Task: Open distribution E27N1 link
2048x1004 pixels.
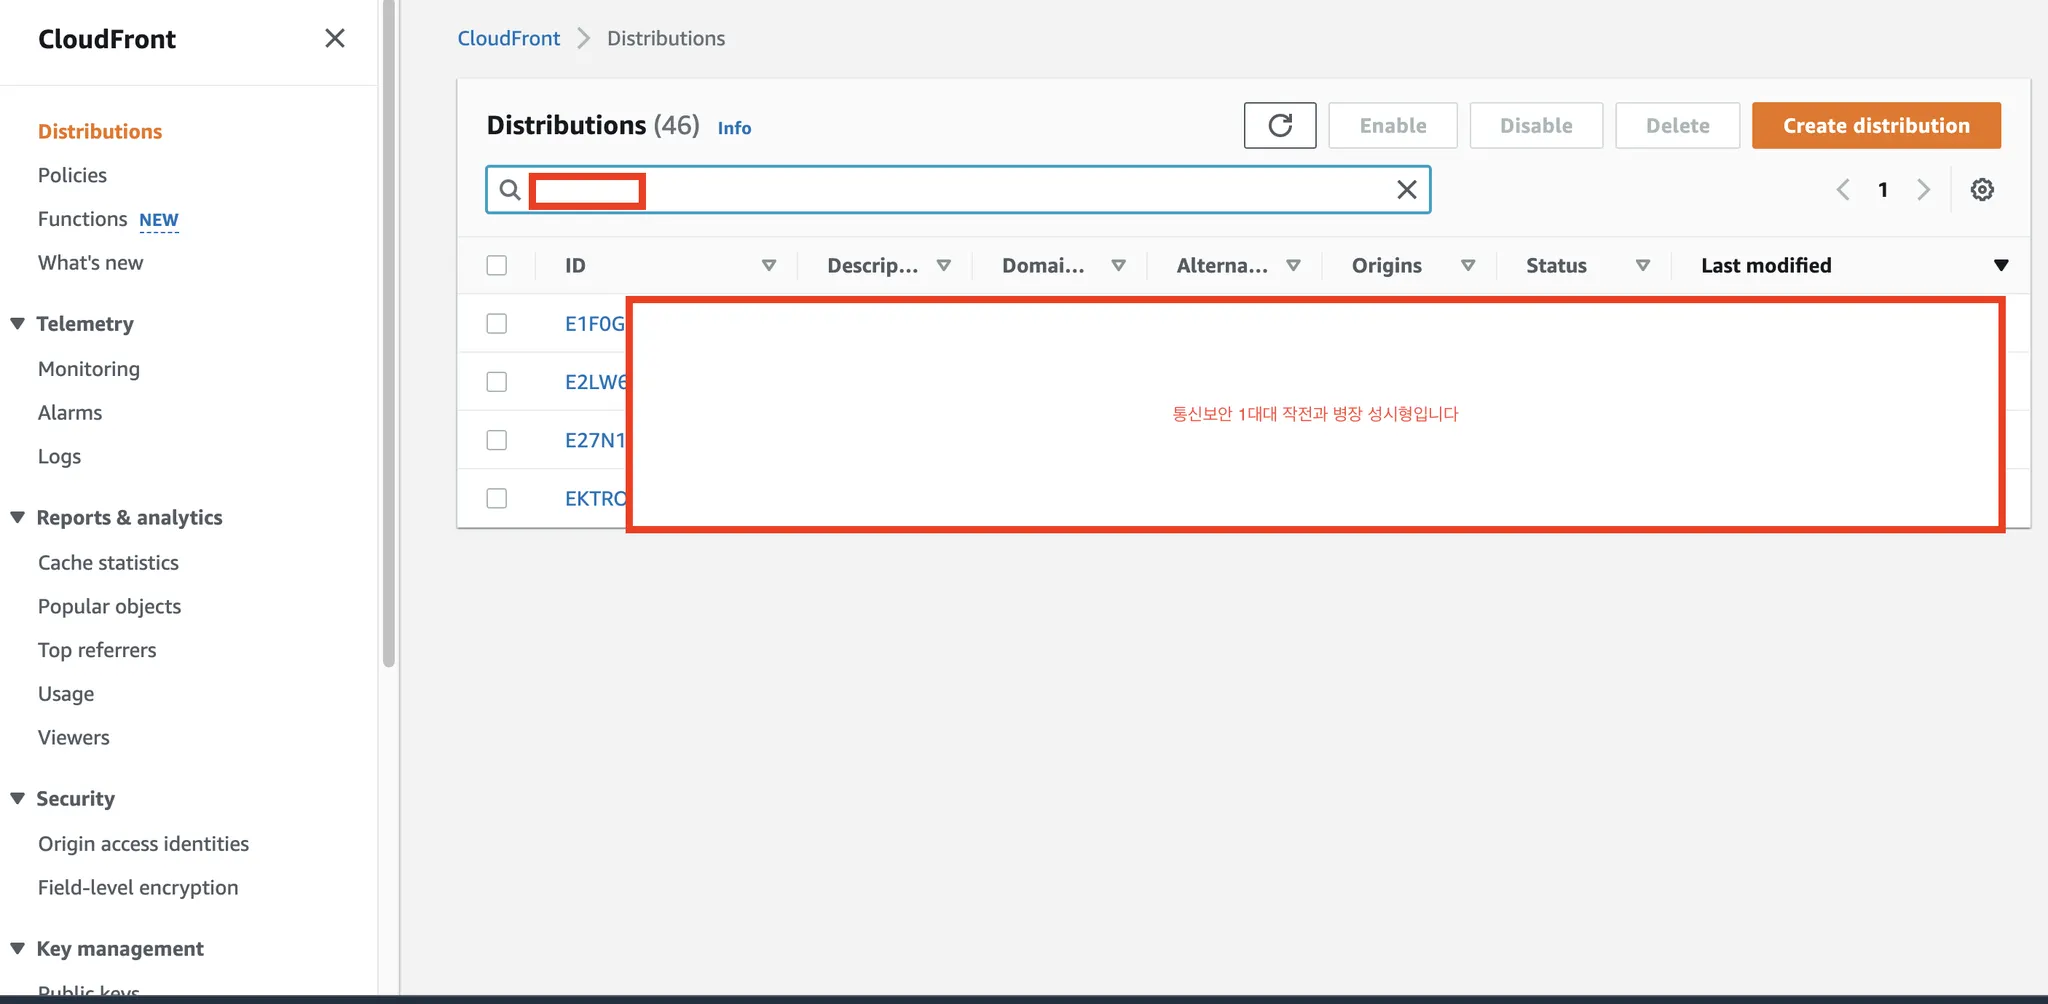Action: coord(595,439)
